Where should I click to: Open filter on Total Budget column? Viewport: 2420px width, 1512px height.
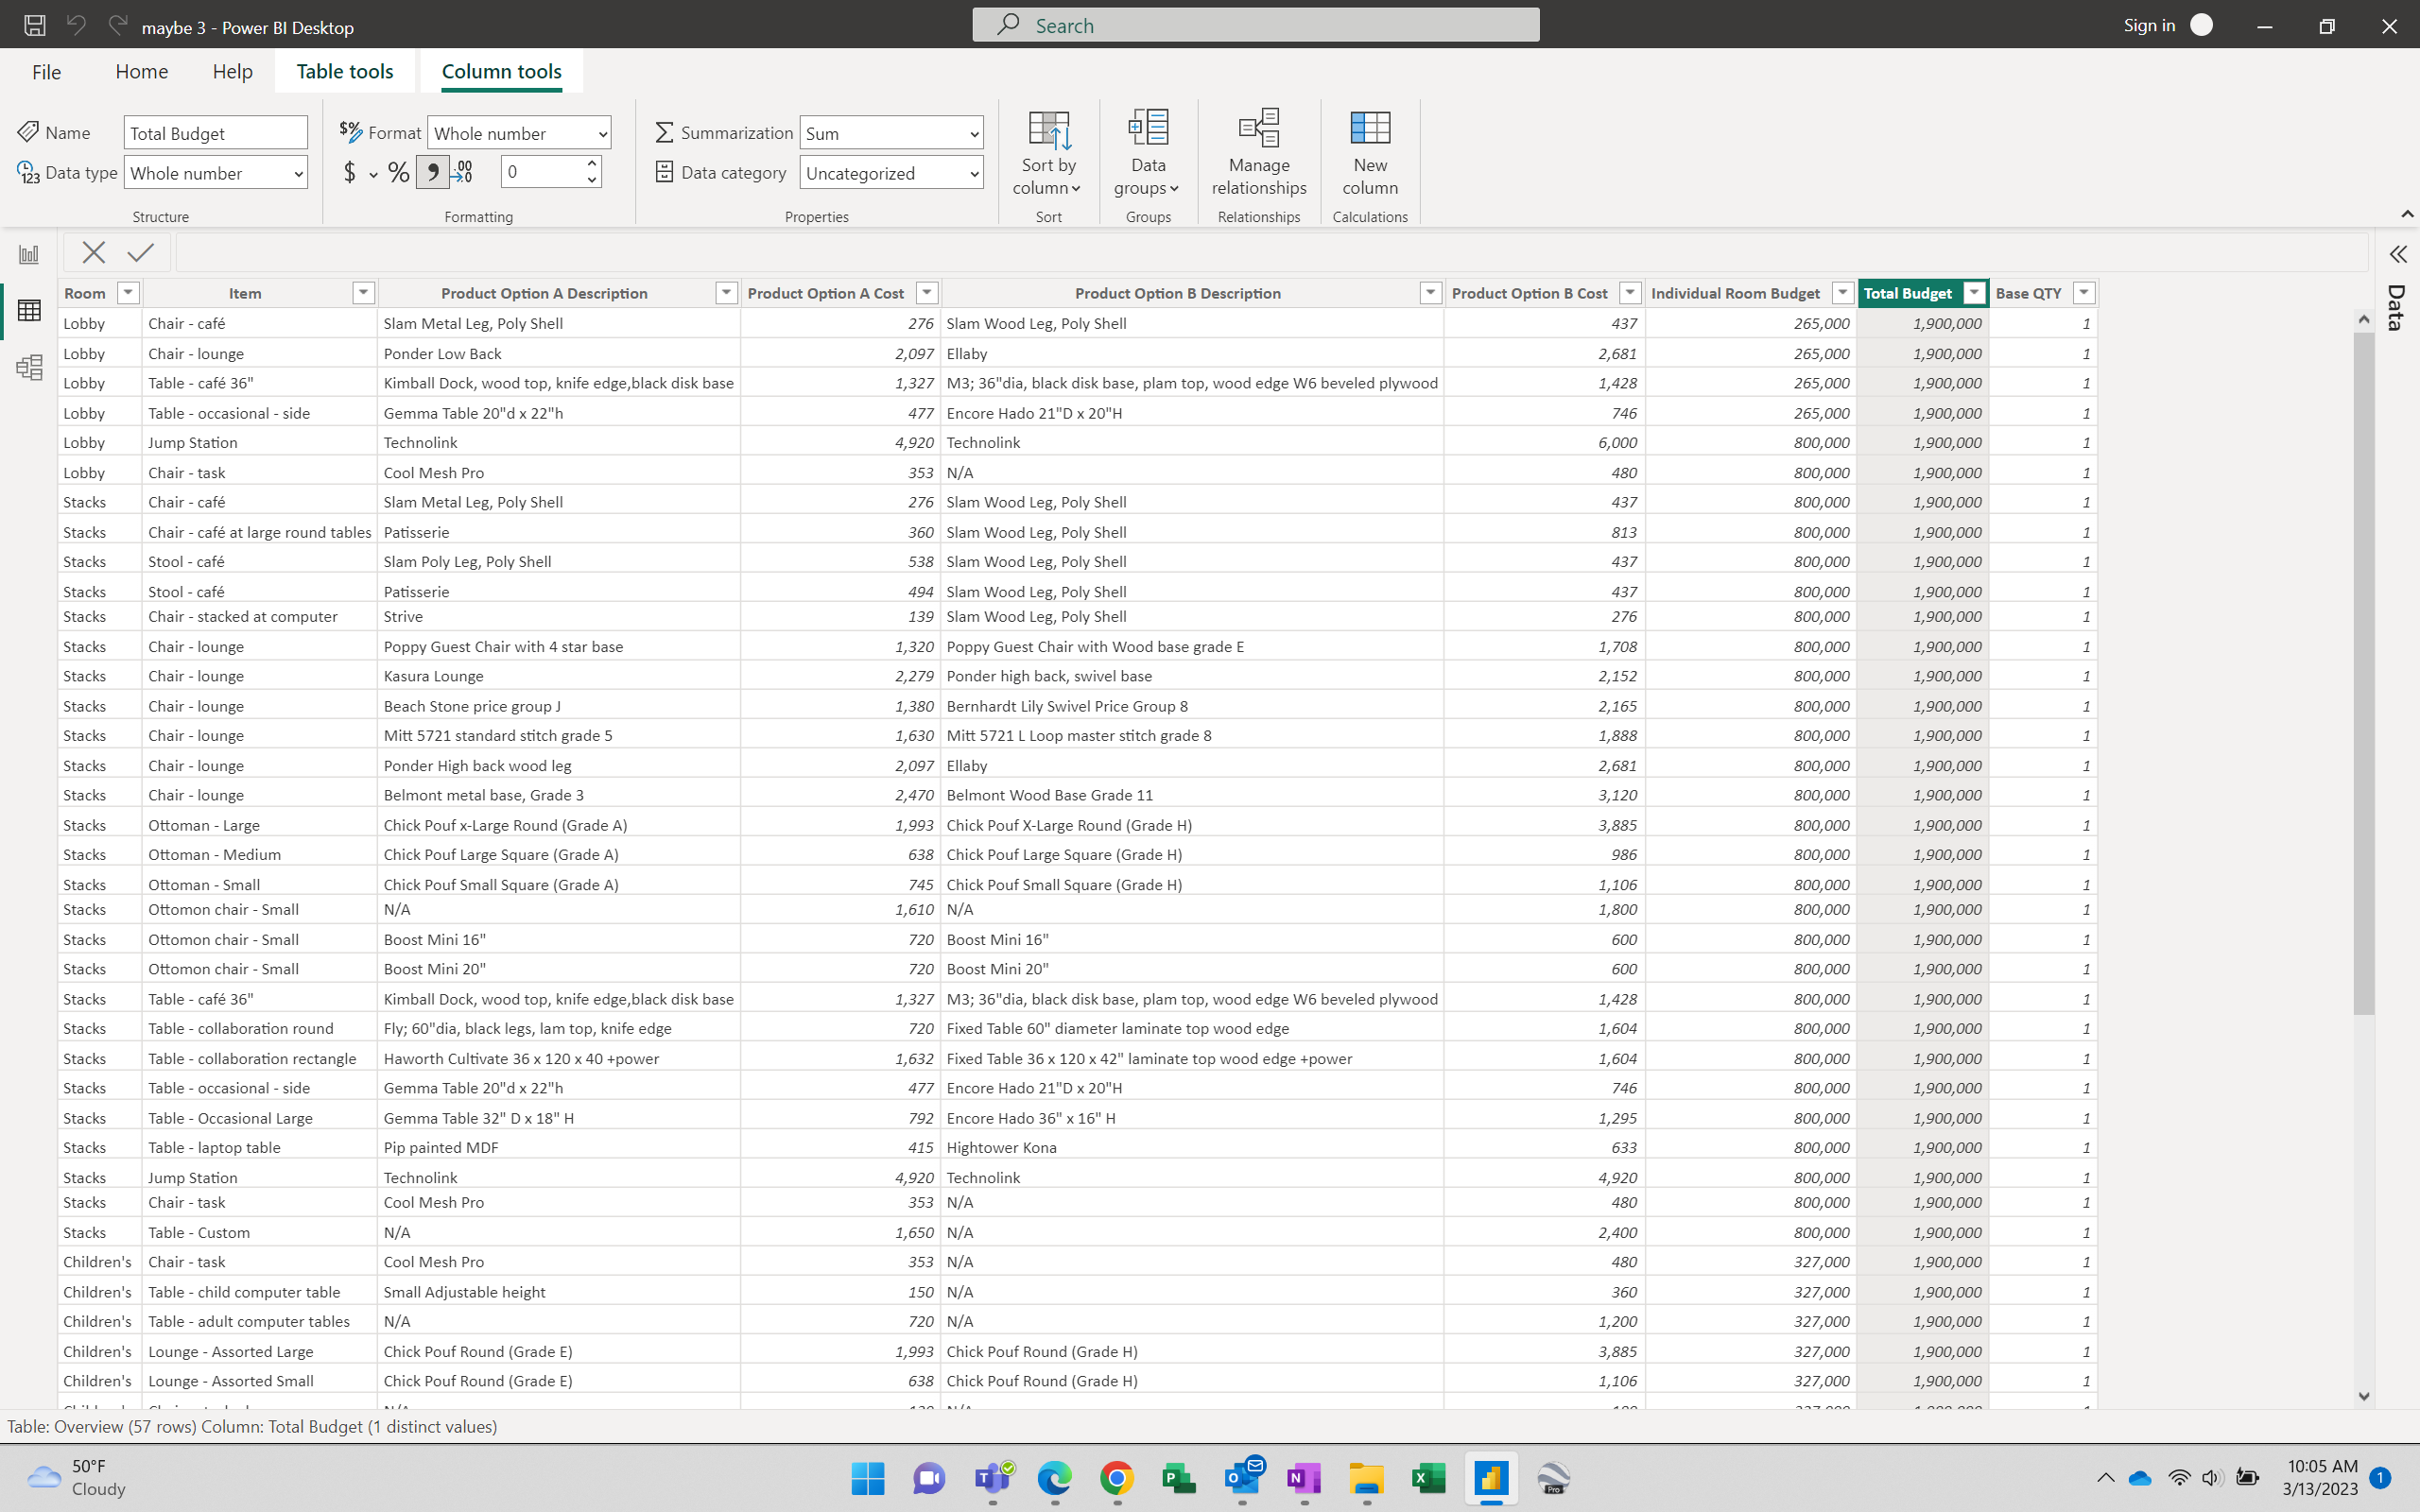point(1974,293)
